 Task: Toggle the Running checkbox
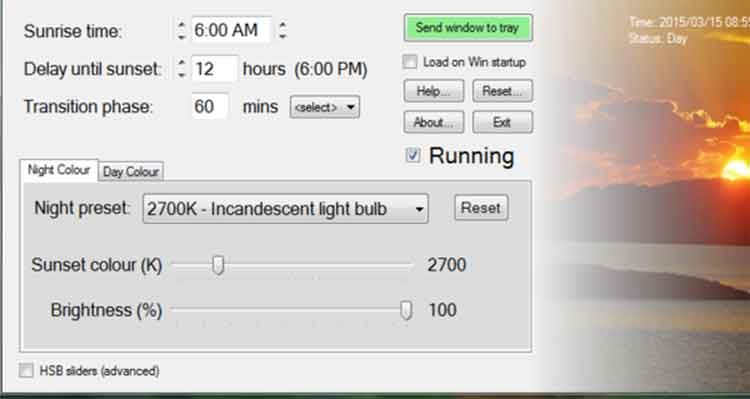(413, 155)
